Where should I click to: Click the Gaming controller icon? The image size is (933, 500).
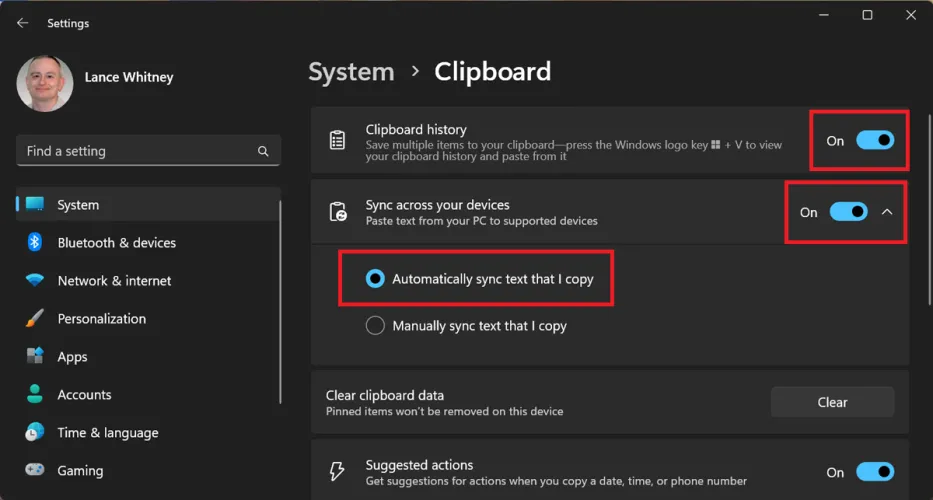point(35,471)
